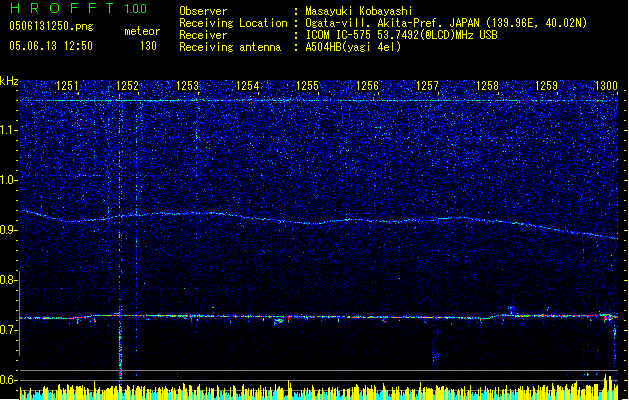Click observer name Masayuki Kobayashi
629x400 pixels.
click(359, 11)
